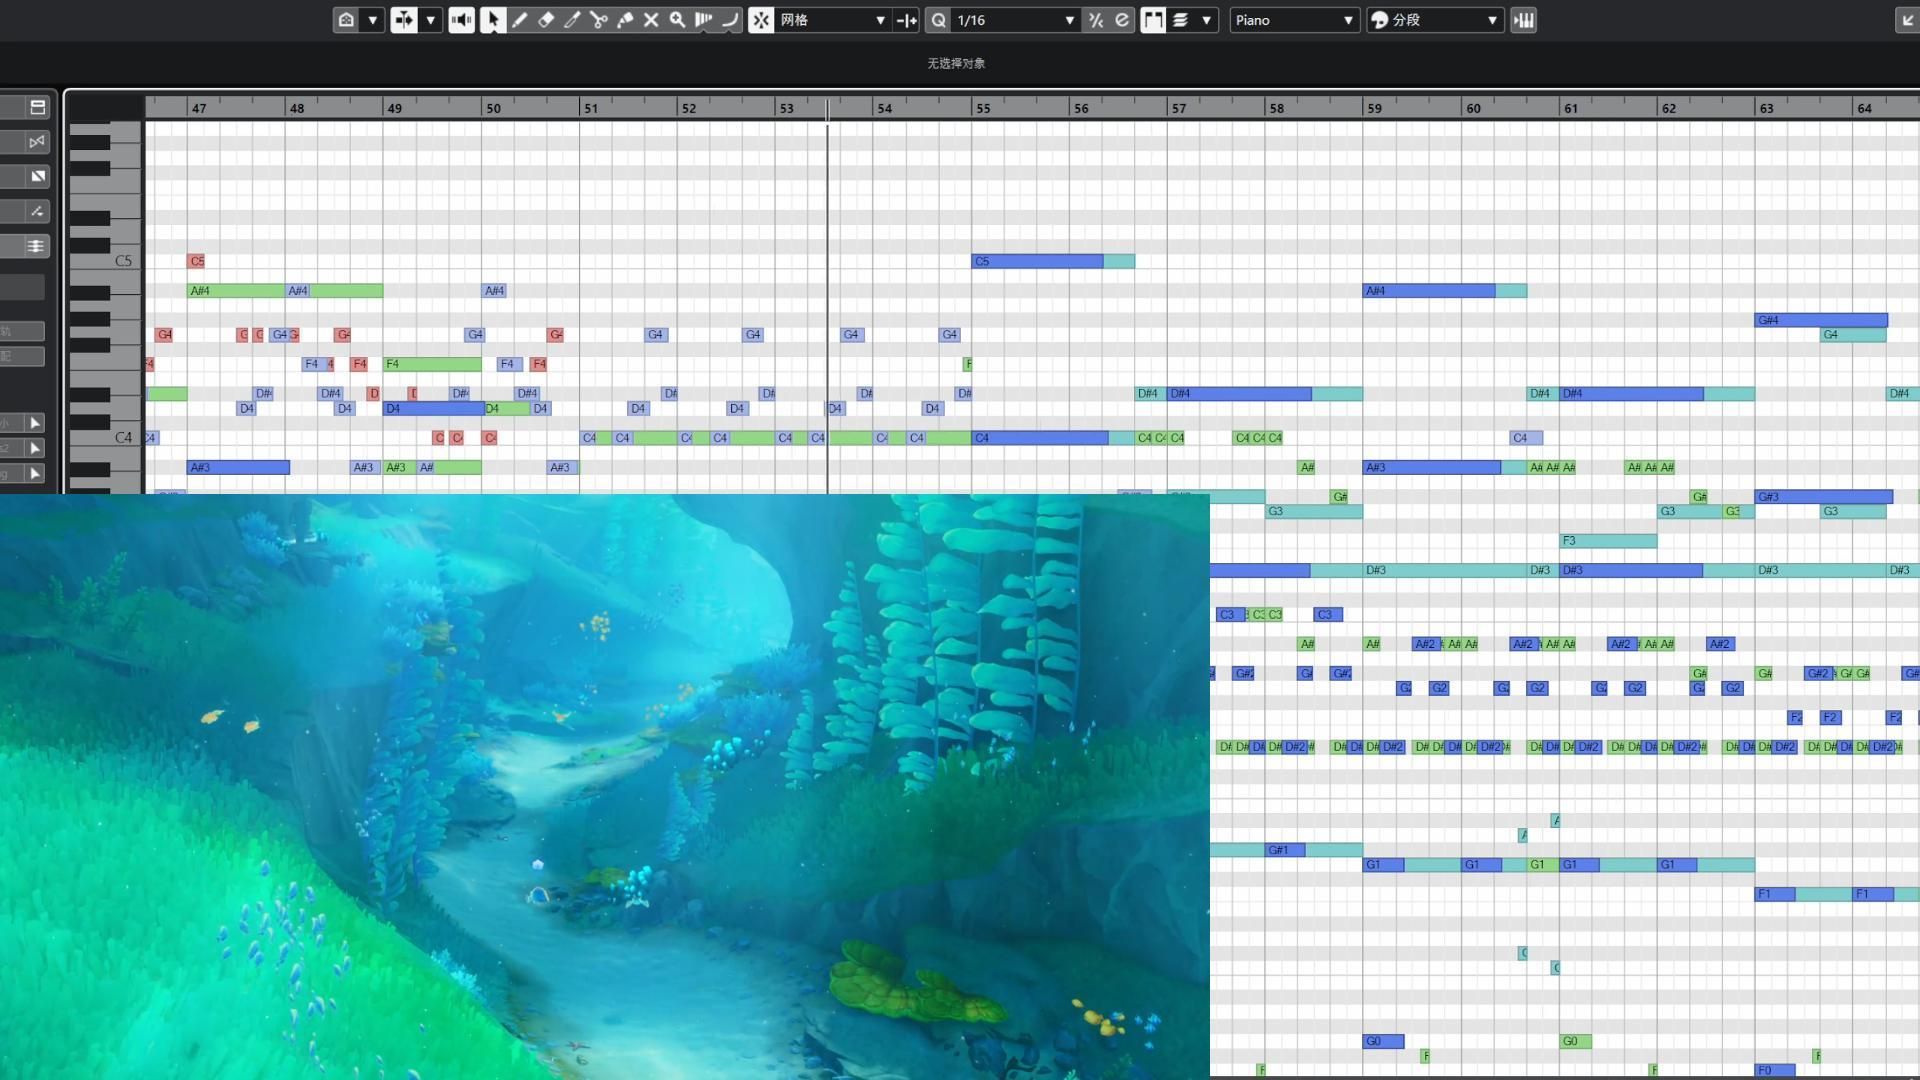Viewport: 1920px width, 1080px height.
Task: Select the Line curve tool
Action: pyautogui.click(x=730, y=20)
